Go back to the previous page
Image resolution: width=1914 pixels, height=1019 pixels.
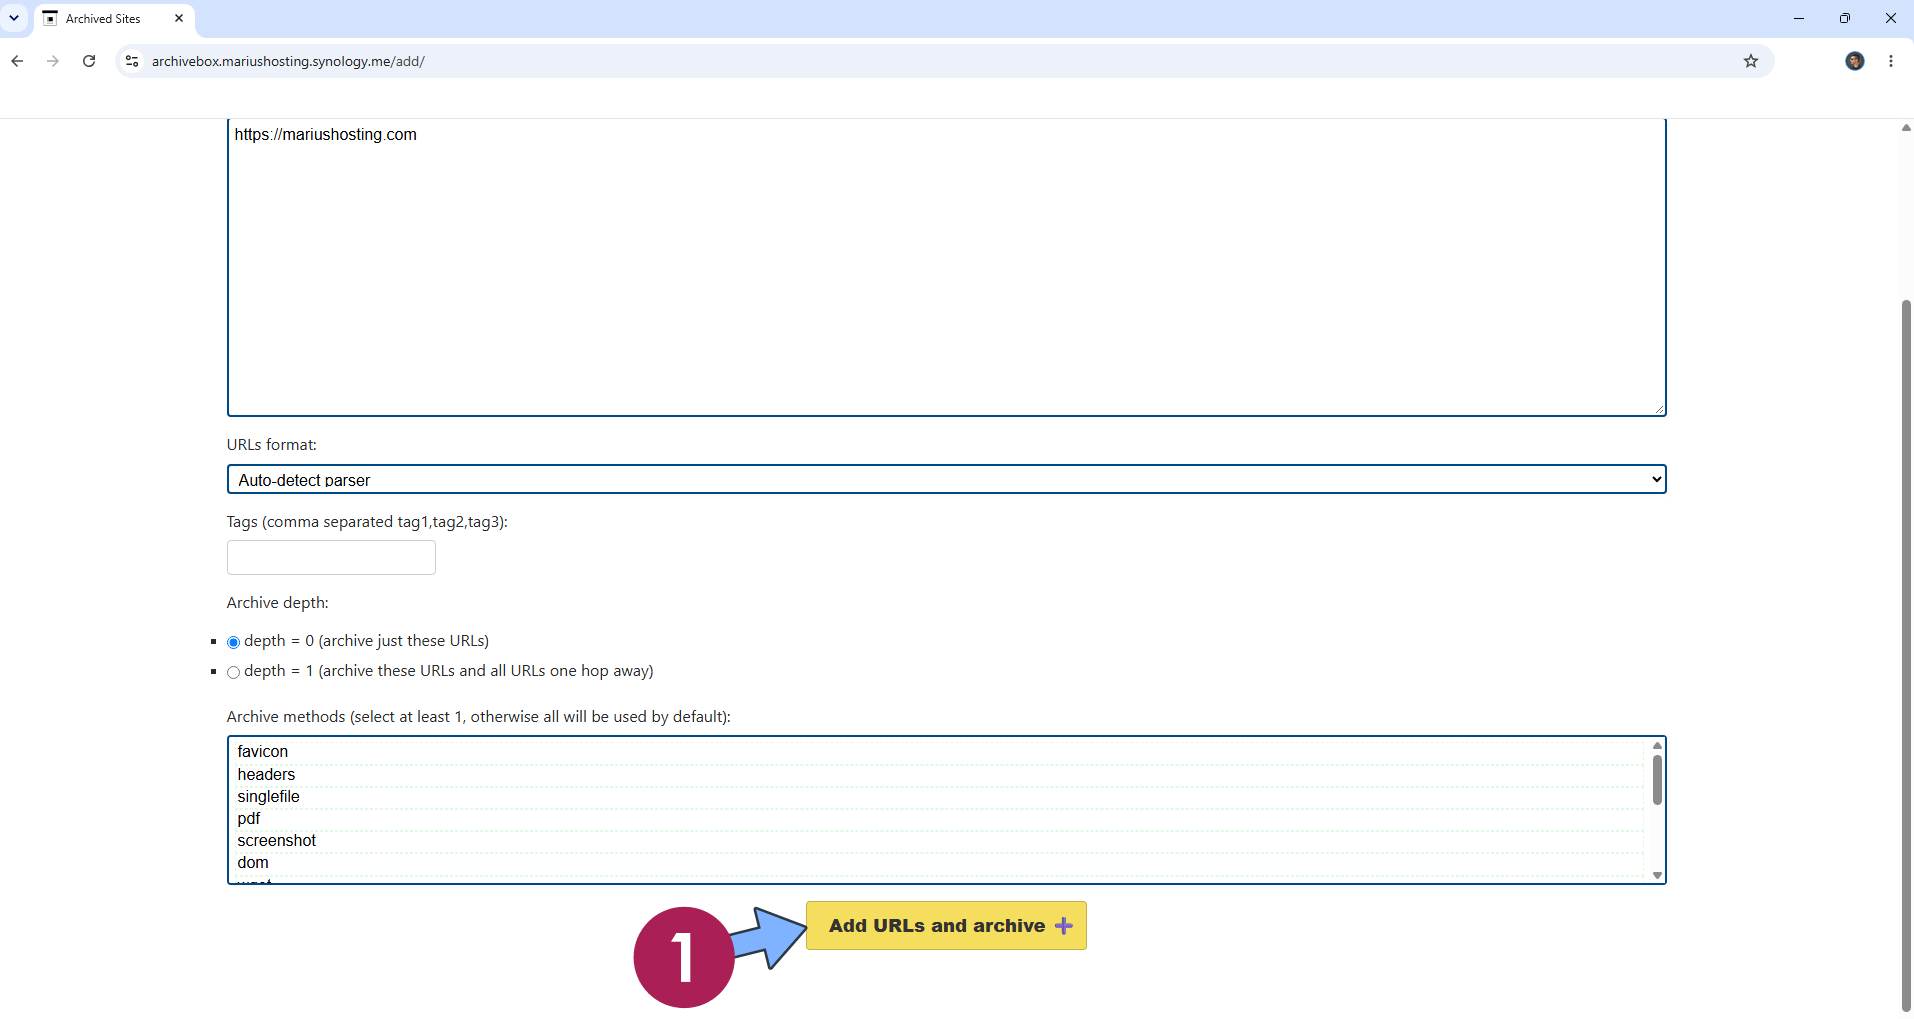(17, 61)
